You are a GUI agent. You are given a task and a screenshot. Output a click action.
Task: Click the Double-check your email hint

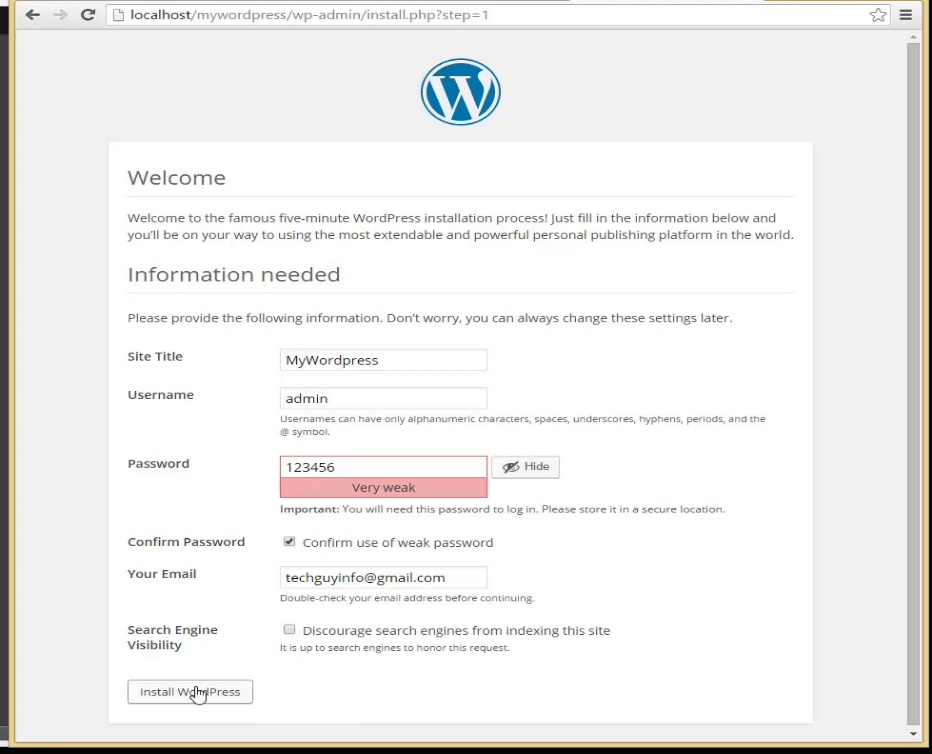point(407,598)
